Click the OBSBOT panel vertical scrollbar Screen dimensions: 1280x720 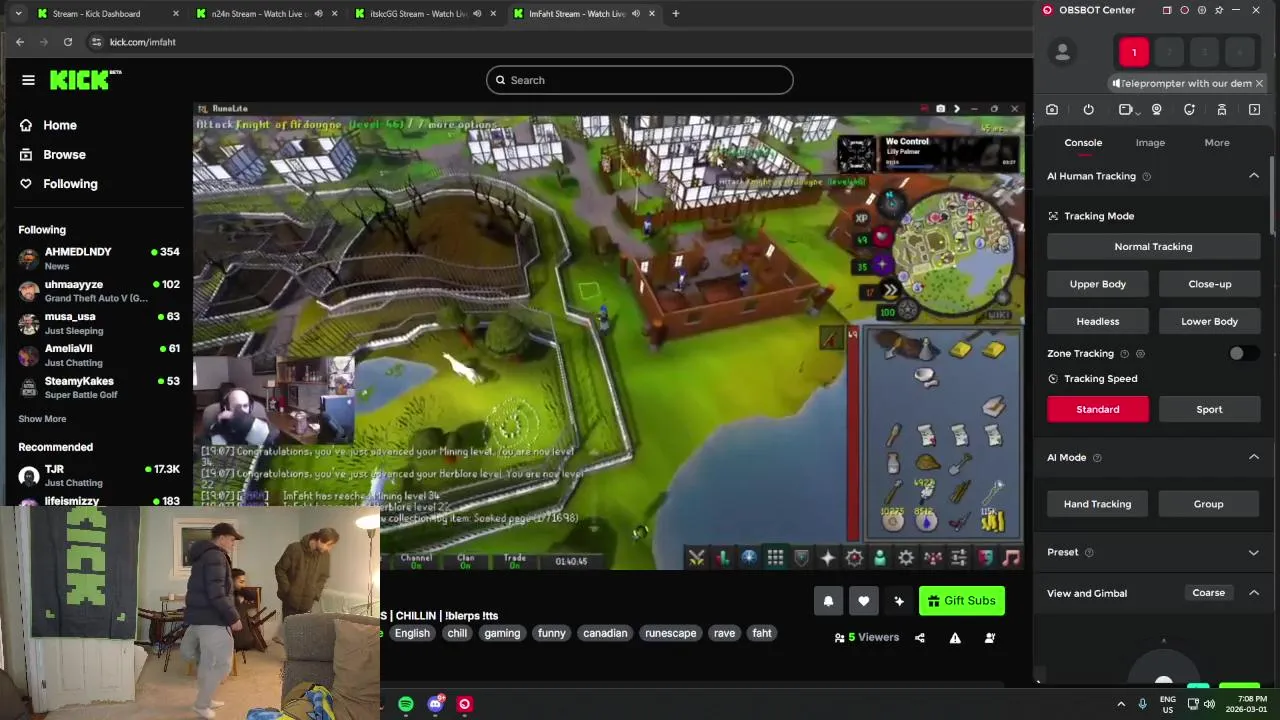[x=1273, y=196]
